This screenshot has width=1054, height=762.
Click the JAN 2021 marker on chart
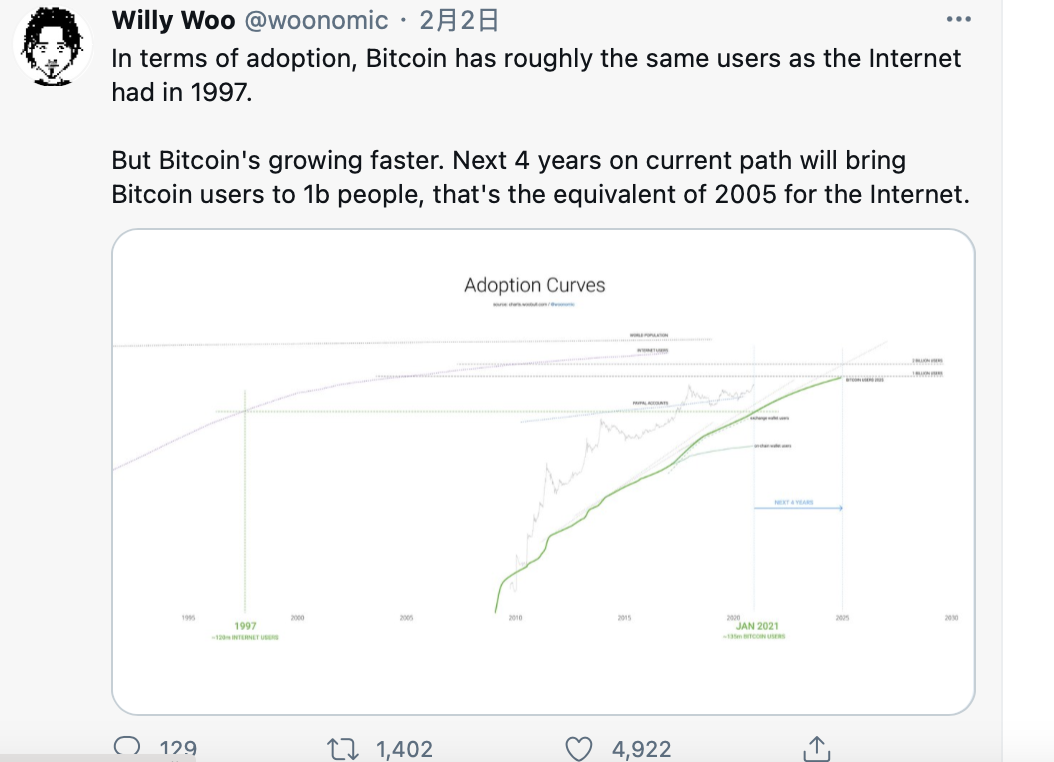tap(757, 626)
